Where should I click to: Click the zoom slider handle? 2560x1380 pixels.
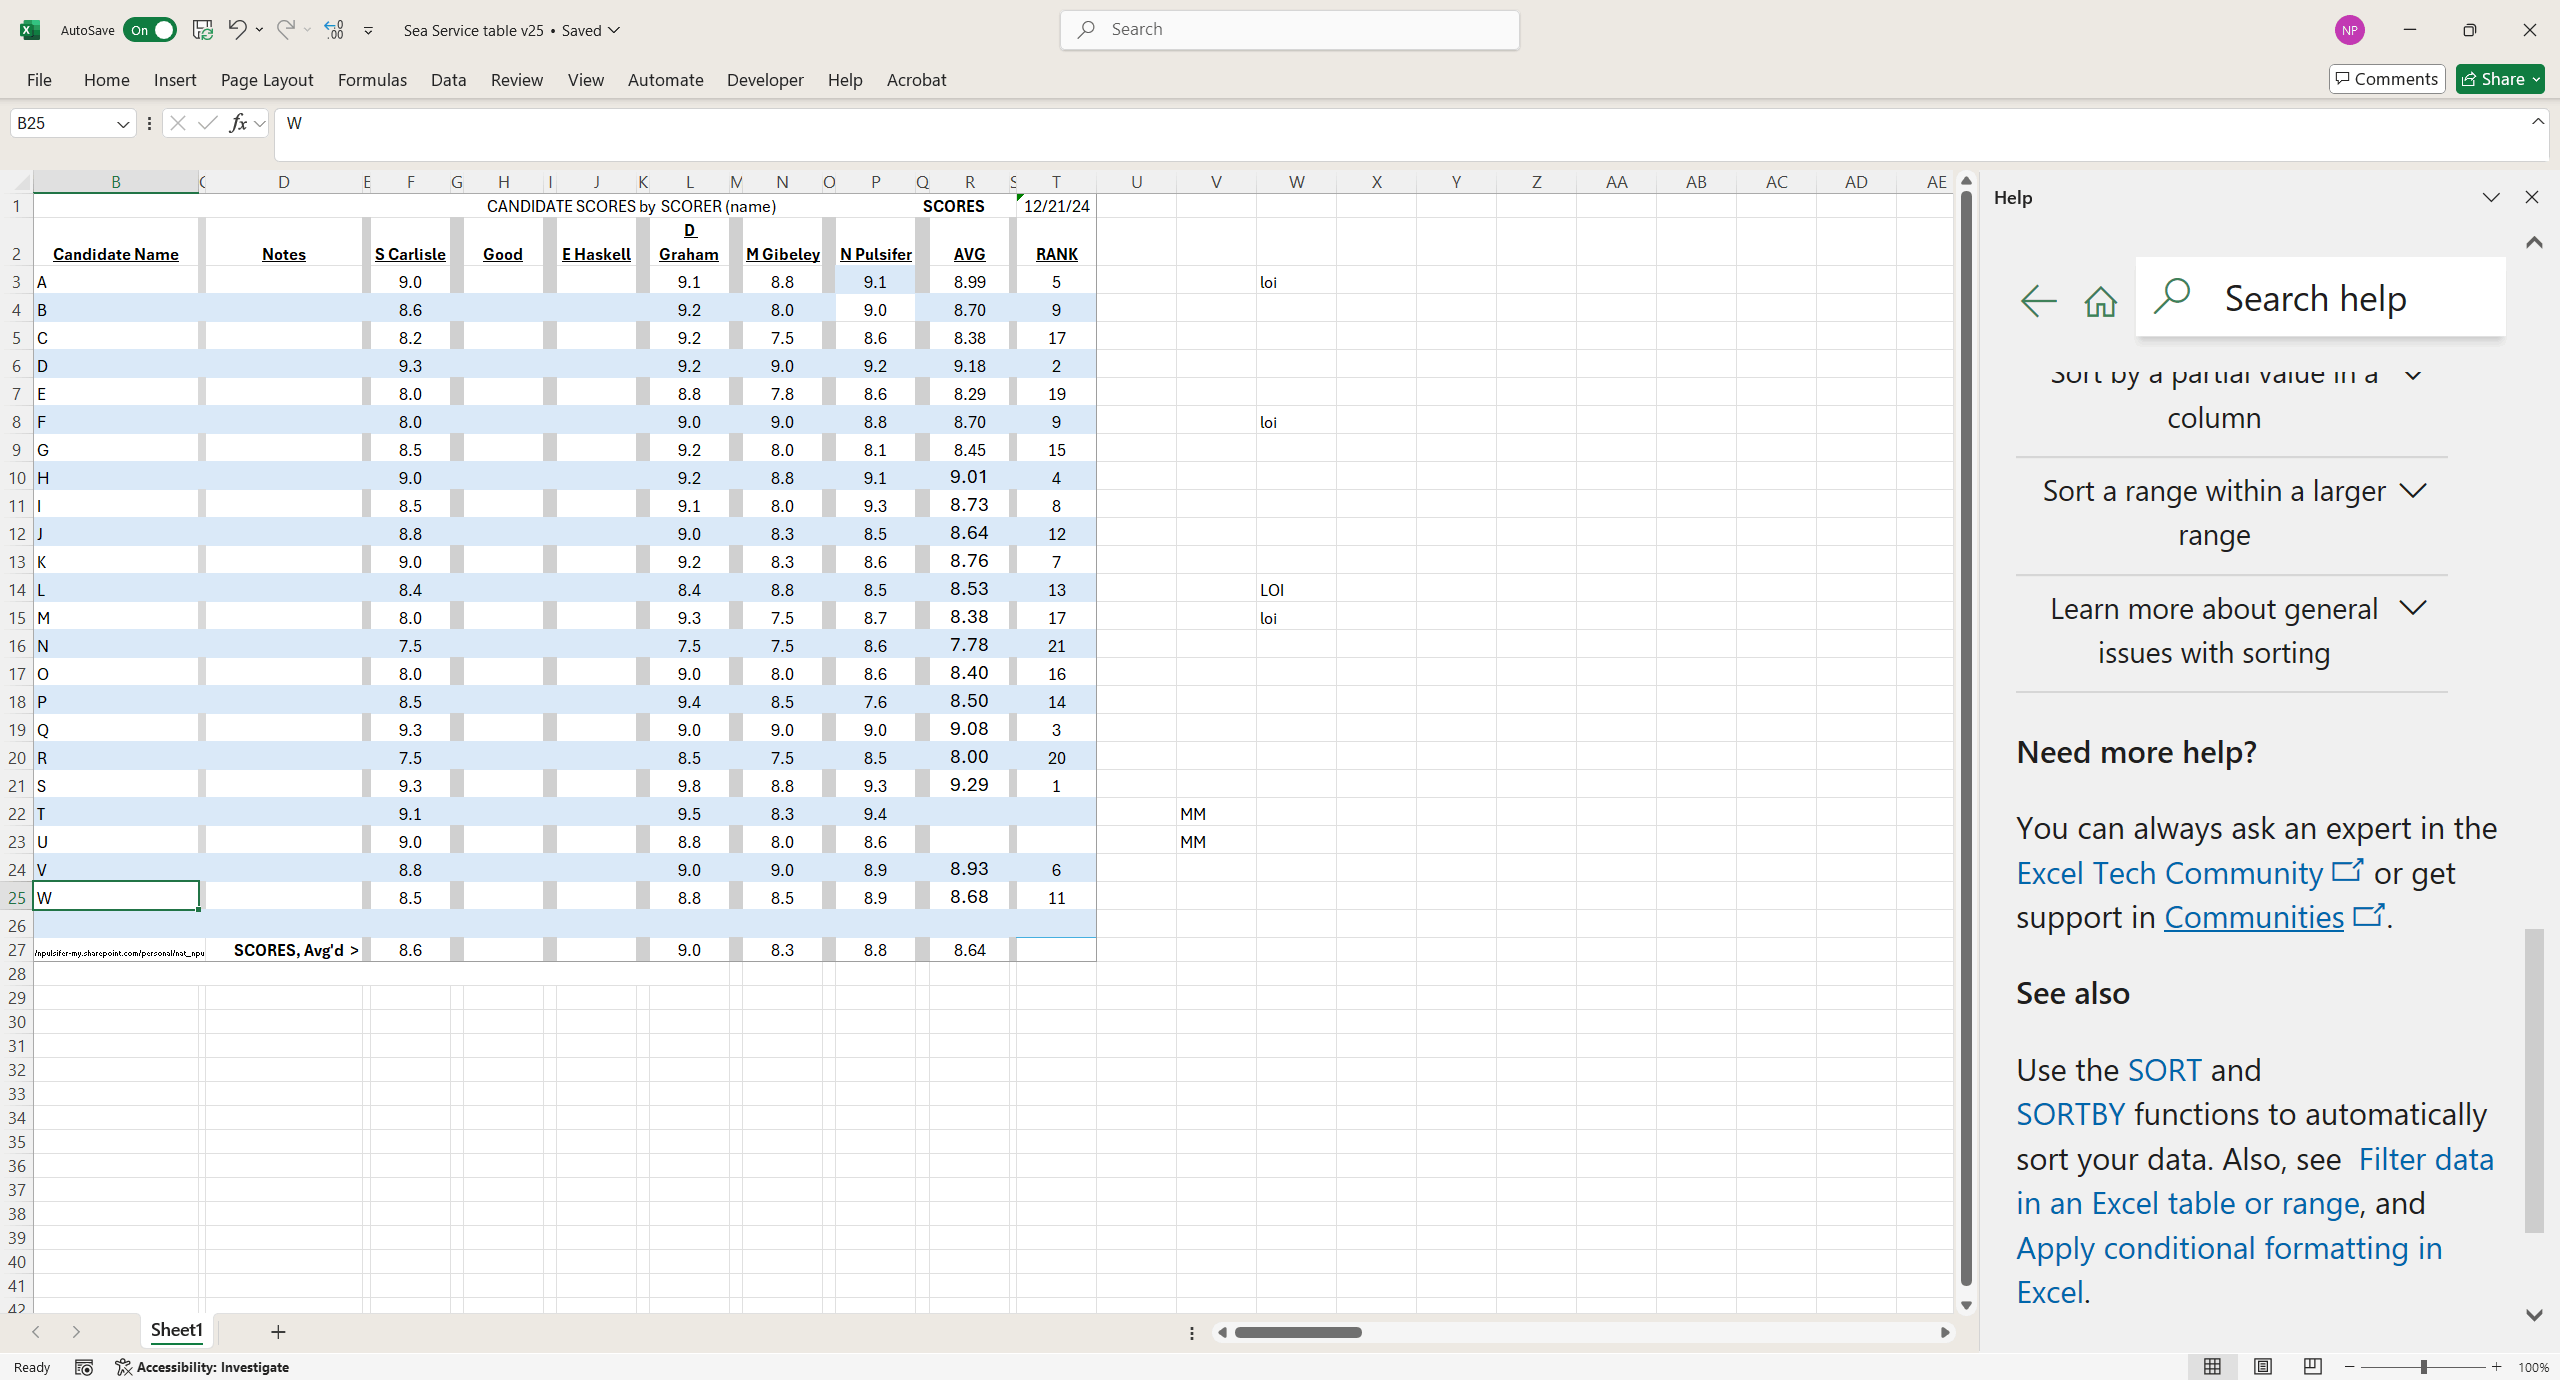point(2424,1367)
